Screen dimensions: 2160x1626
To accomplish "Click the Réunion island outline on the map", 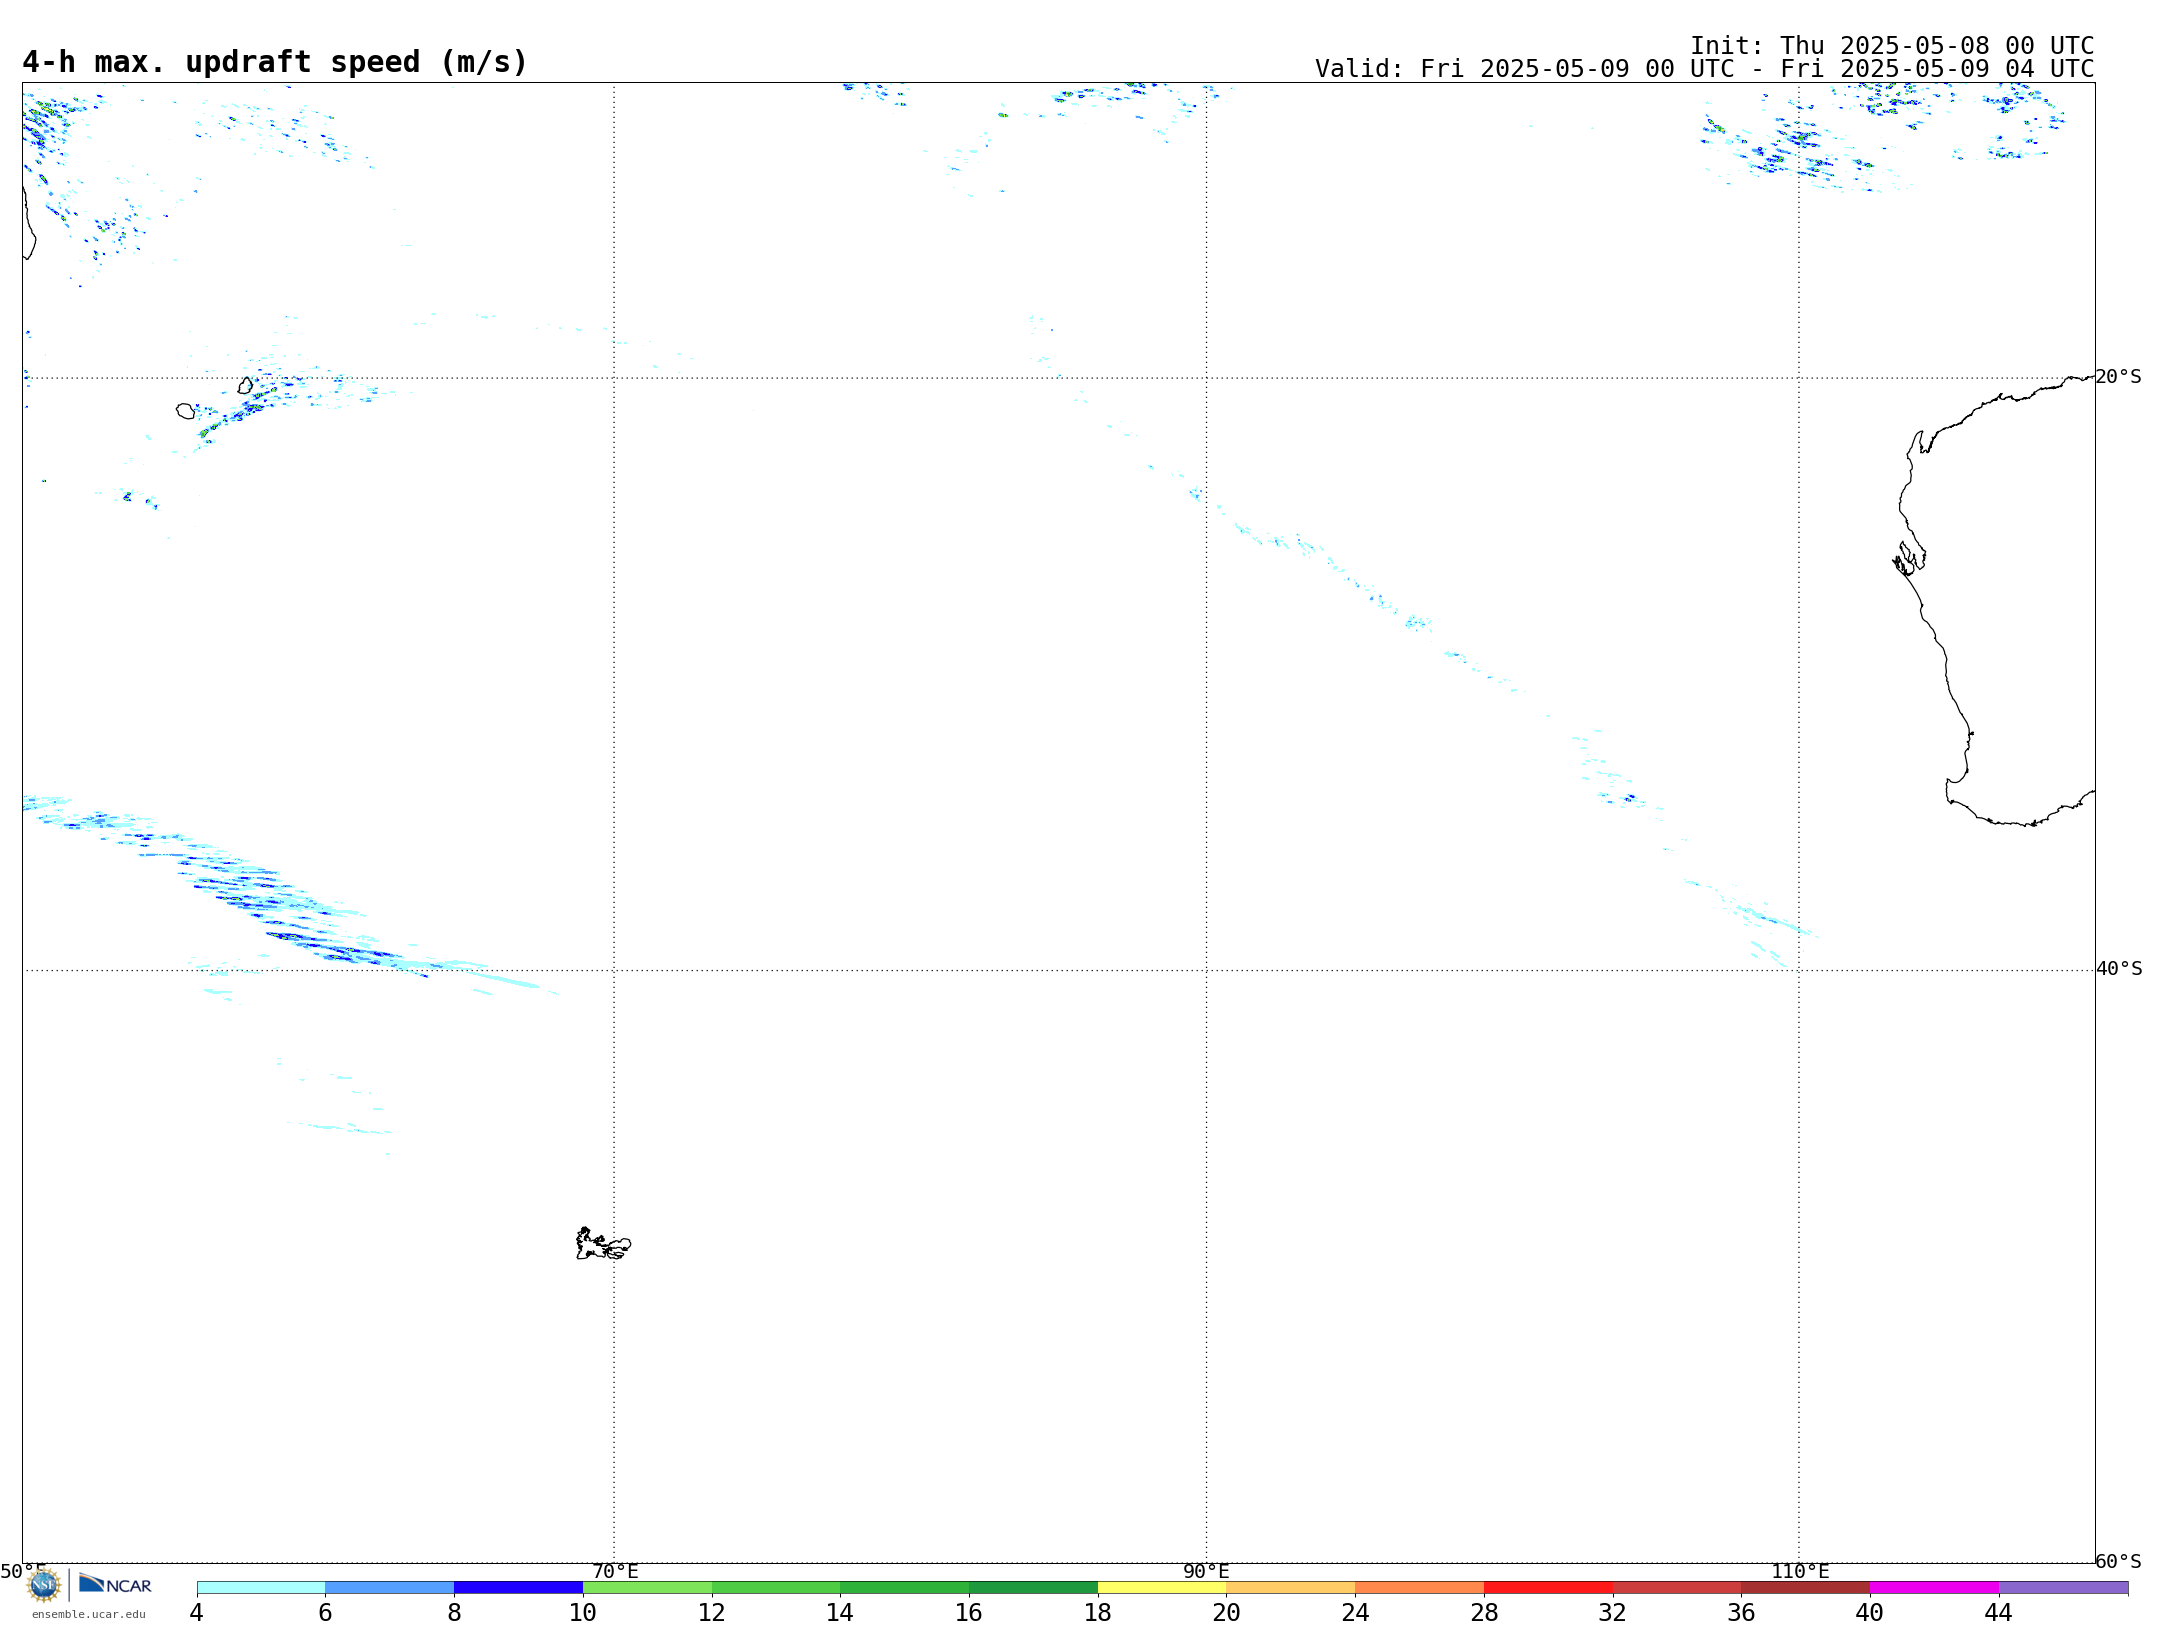I will tap(186, 411).
